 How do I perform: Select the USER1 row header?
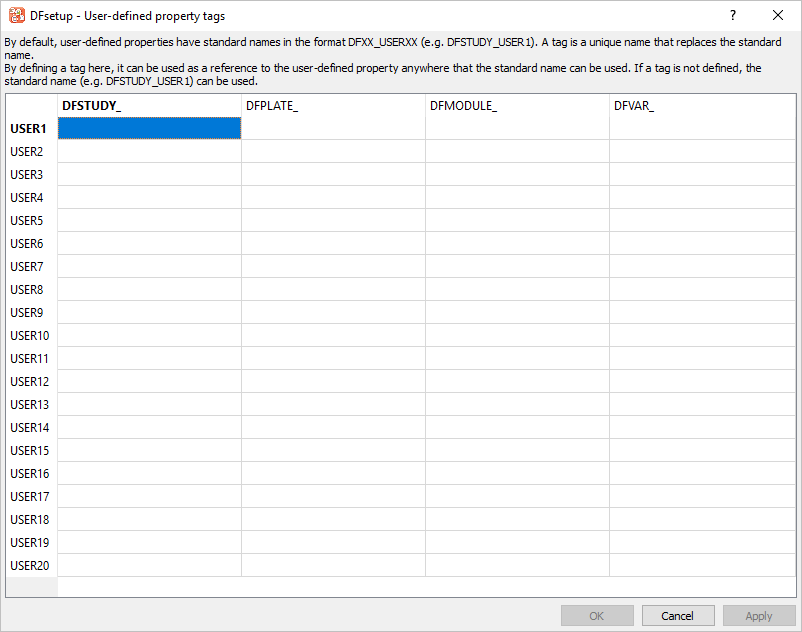pos(30,129)
